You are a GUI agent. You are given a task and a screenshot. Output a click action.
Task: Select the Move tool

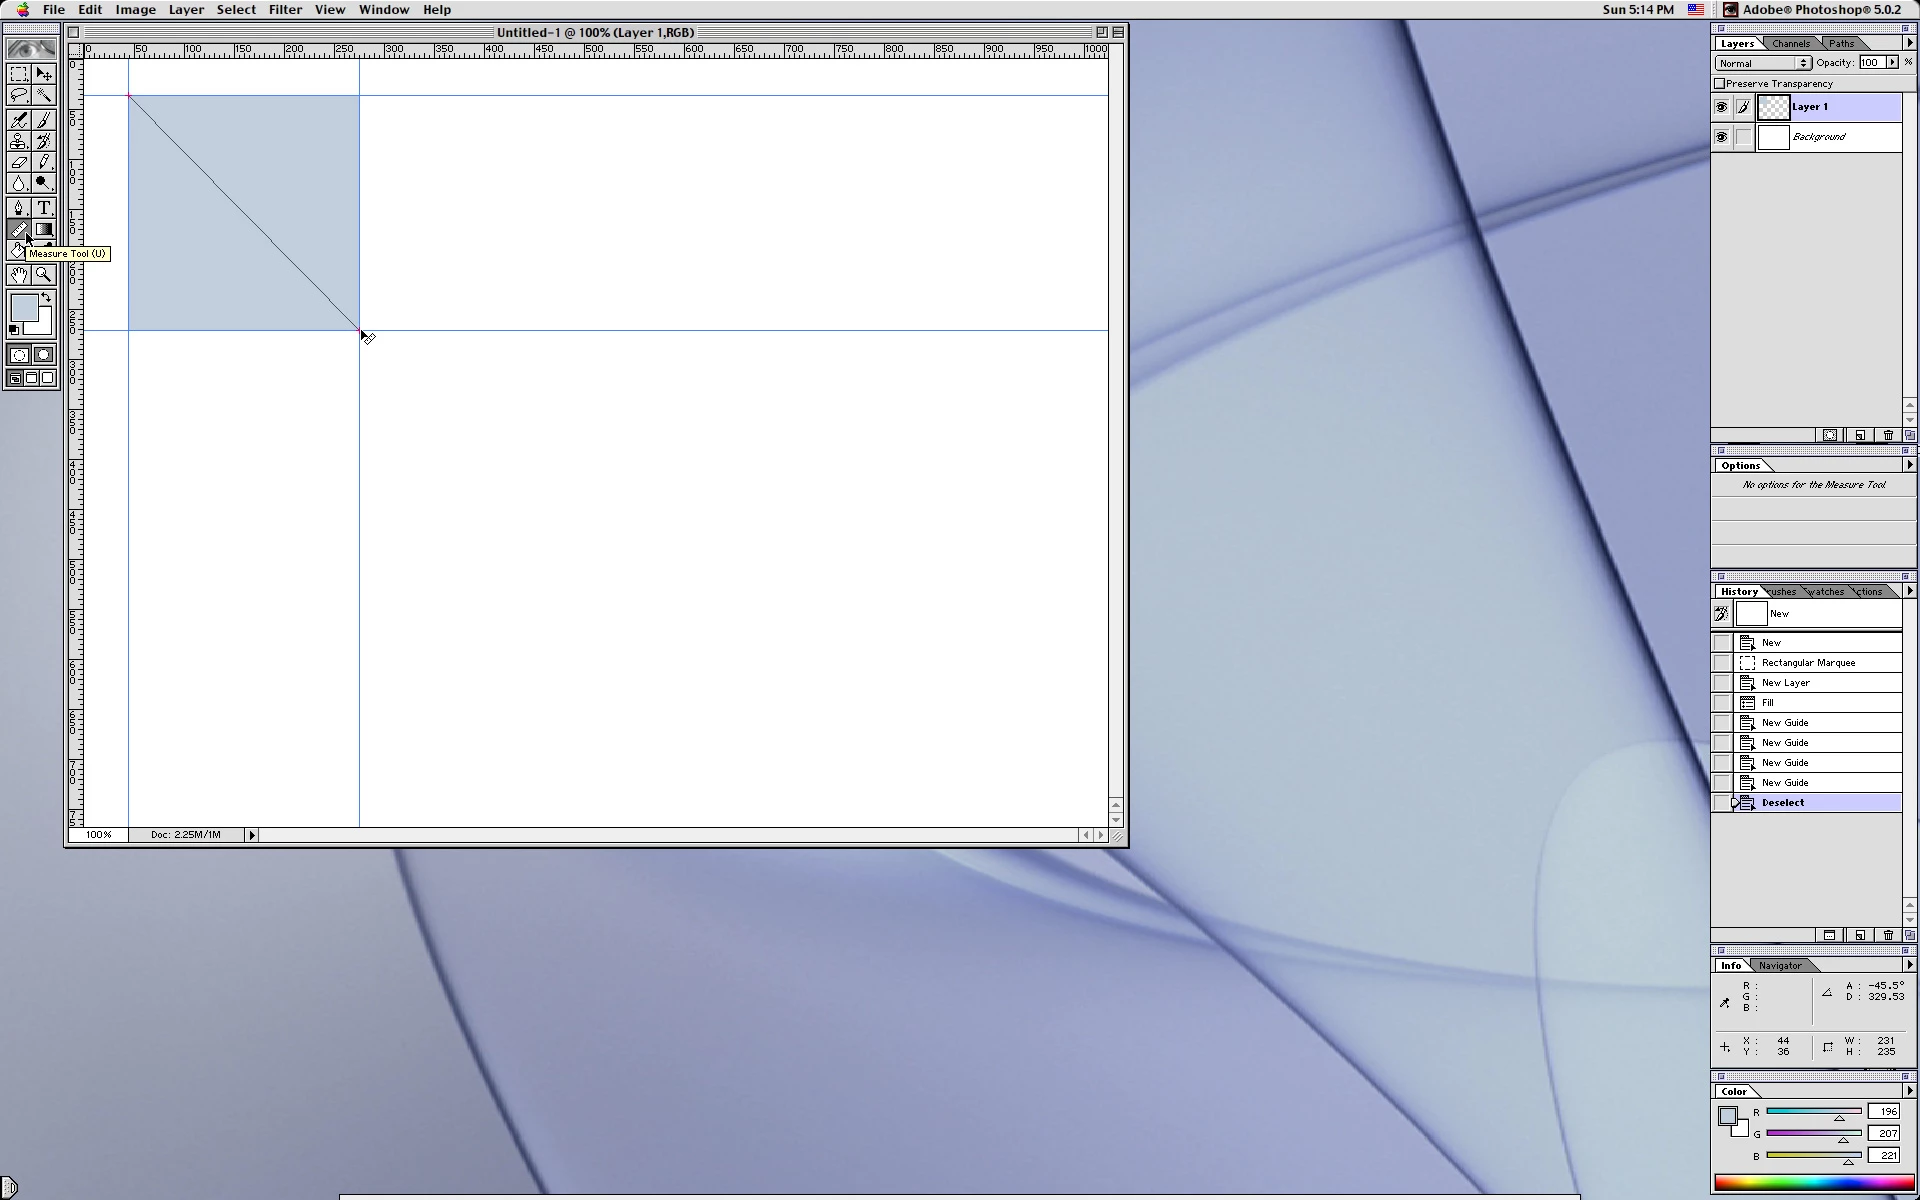tap(44, 74)
